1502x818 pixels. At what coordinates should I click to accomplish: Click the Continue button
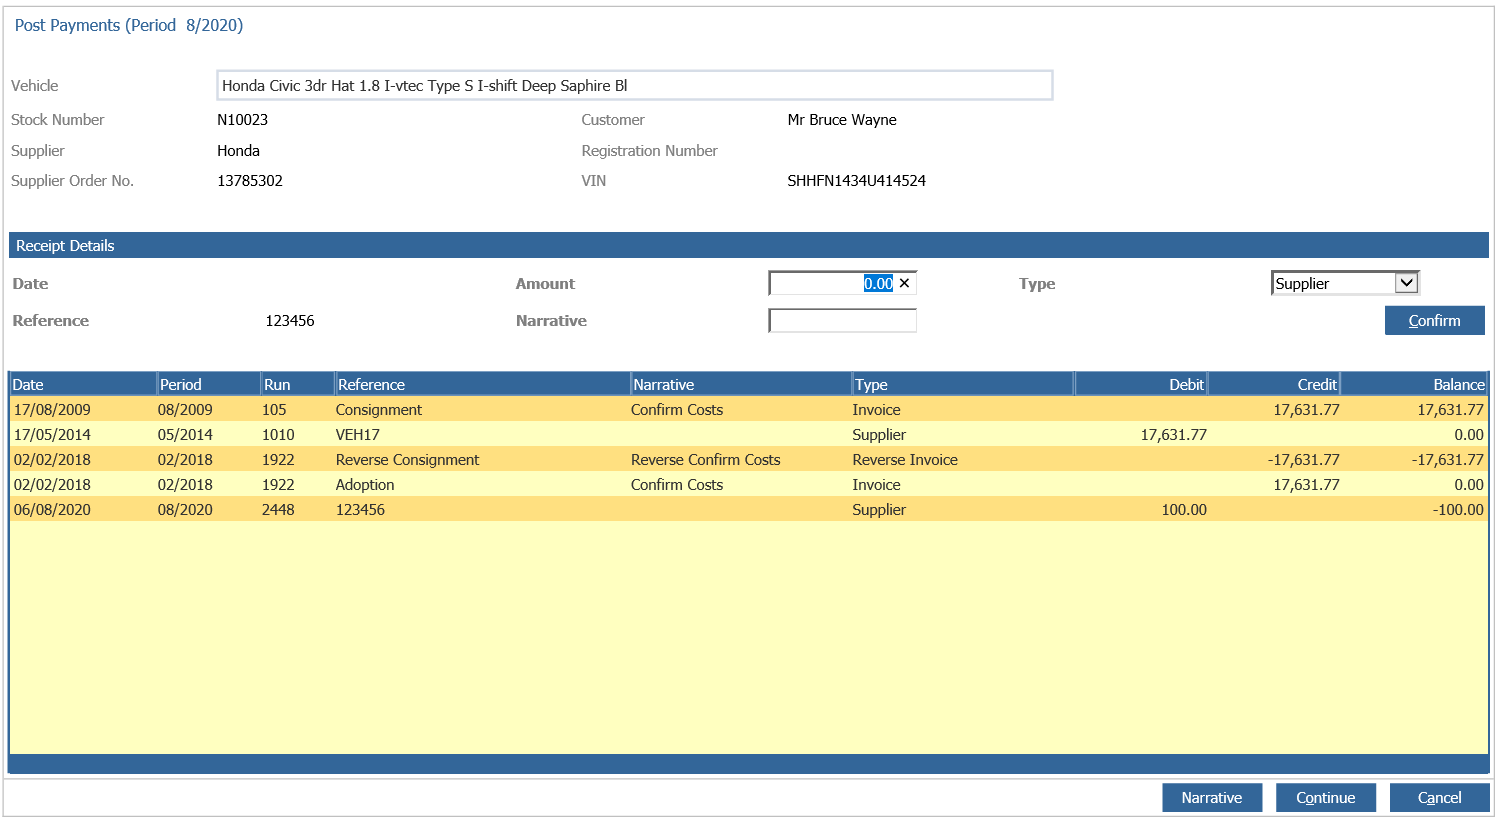pos(1325,797)
